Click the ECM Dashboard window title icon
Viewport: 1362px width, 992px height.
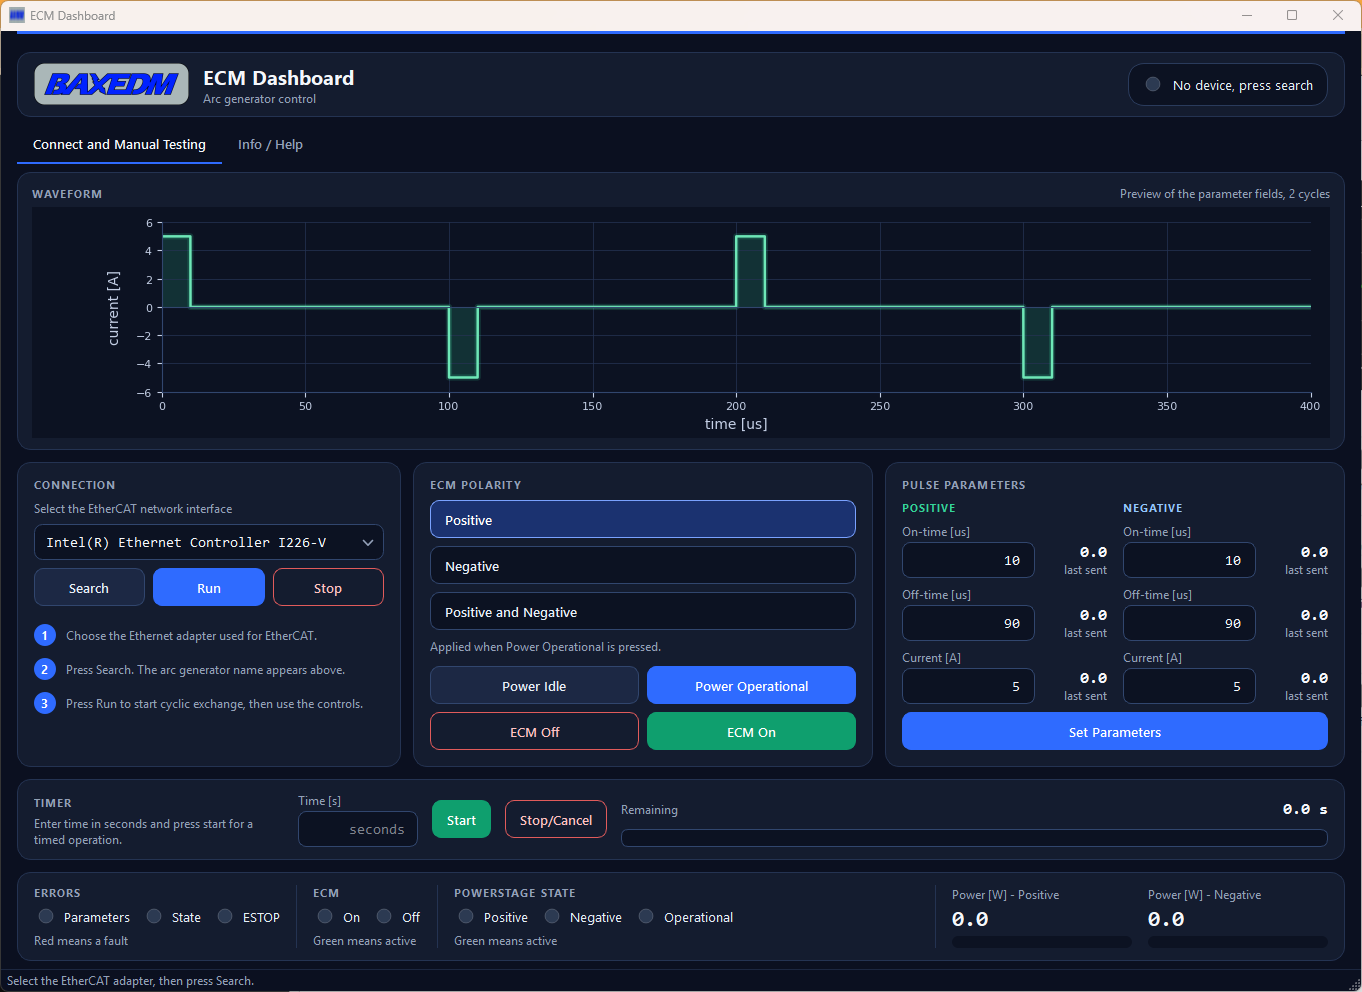pyautogui.click(x=16, y=15)
